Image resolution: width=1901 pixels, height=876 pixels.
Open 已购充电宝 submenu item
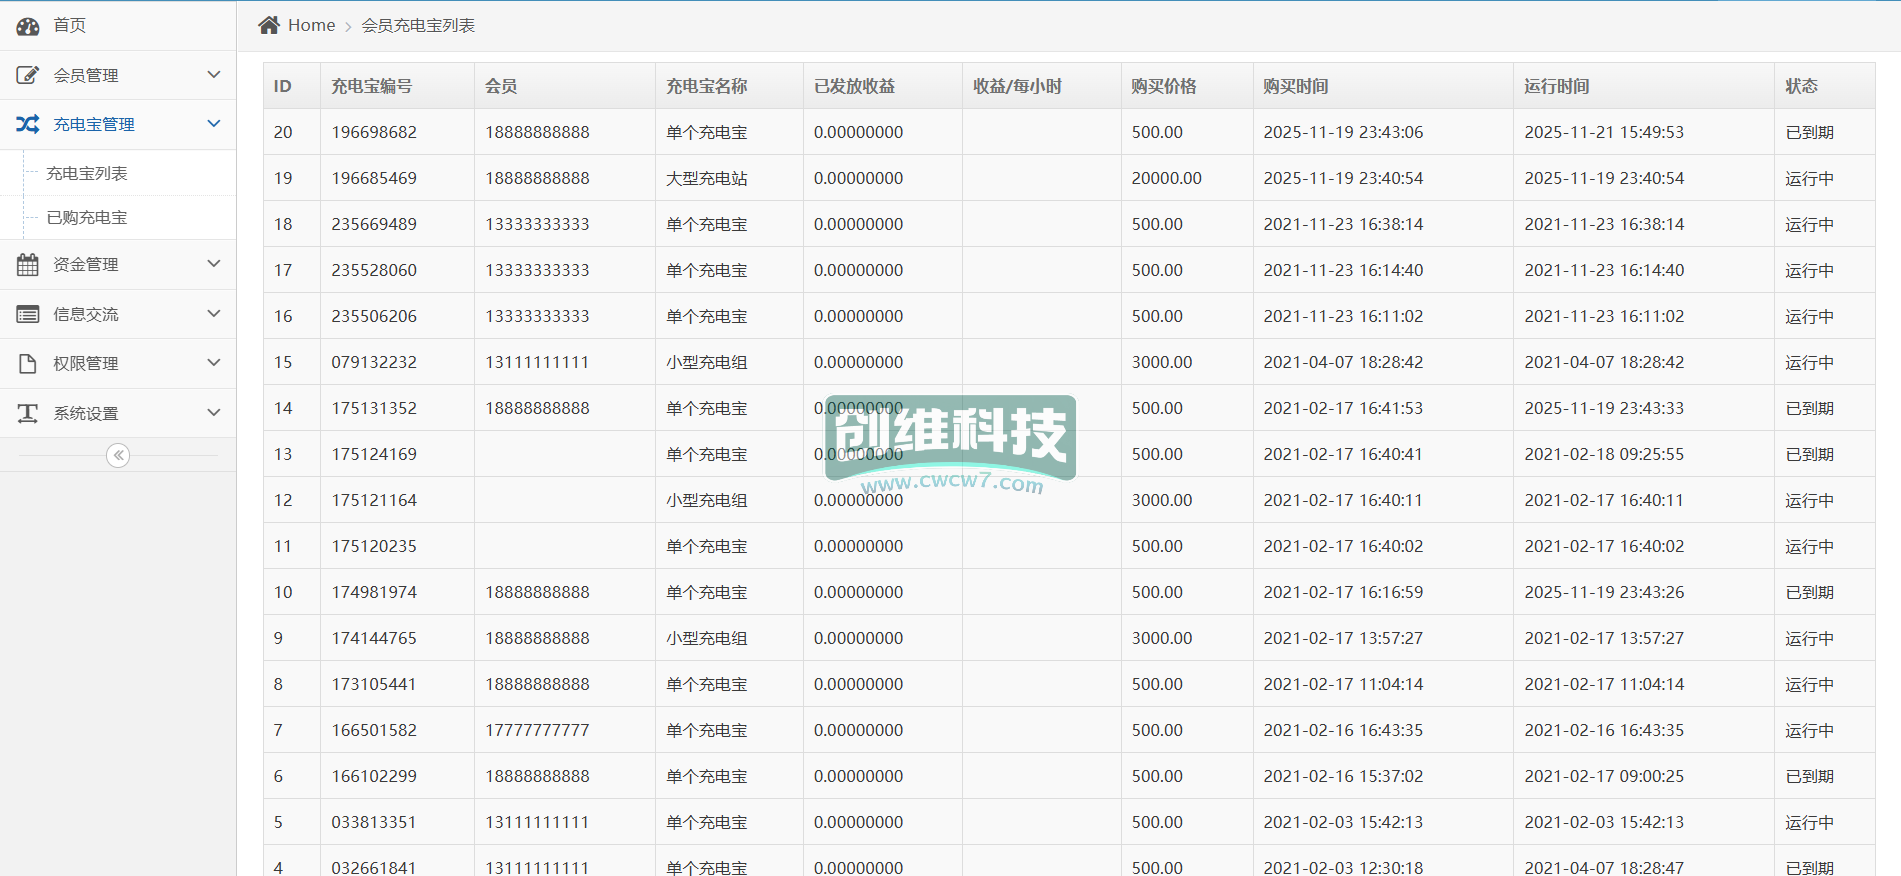click(87, 217)
